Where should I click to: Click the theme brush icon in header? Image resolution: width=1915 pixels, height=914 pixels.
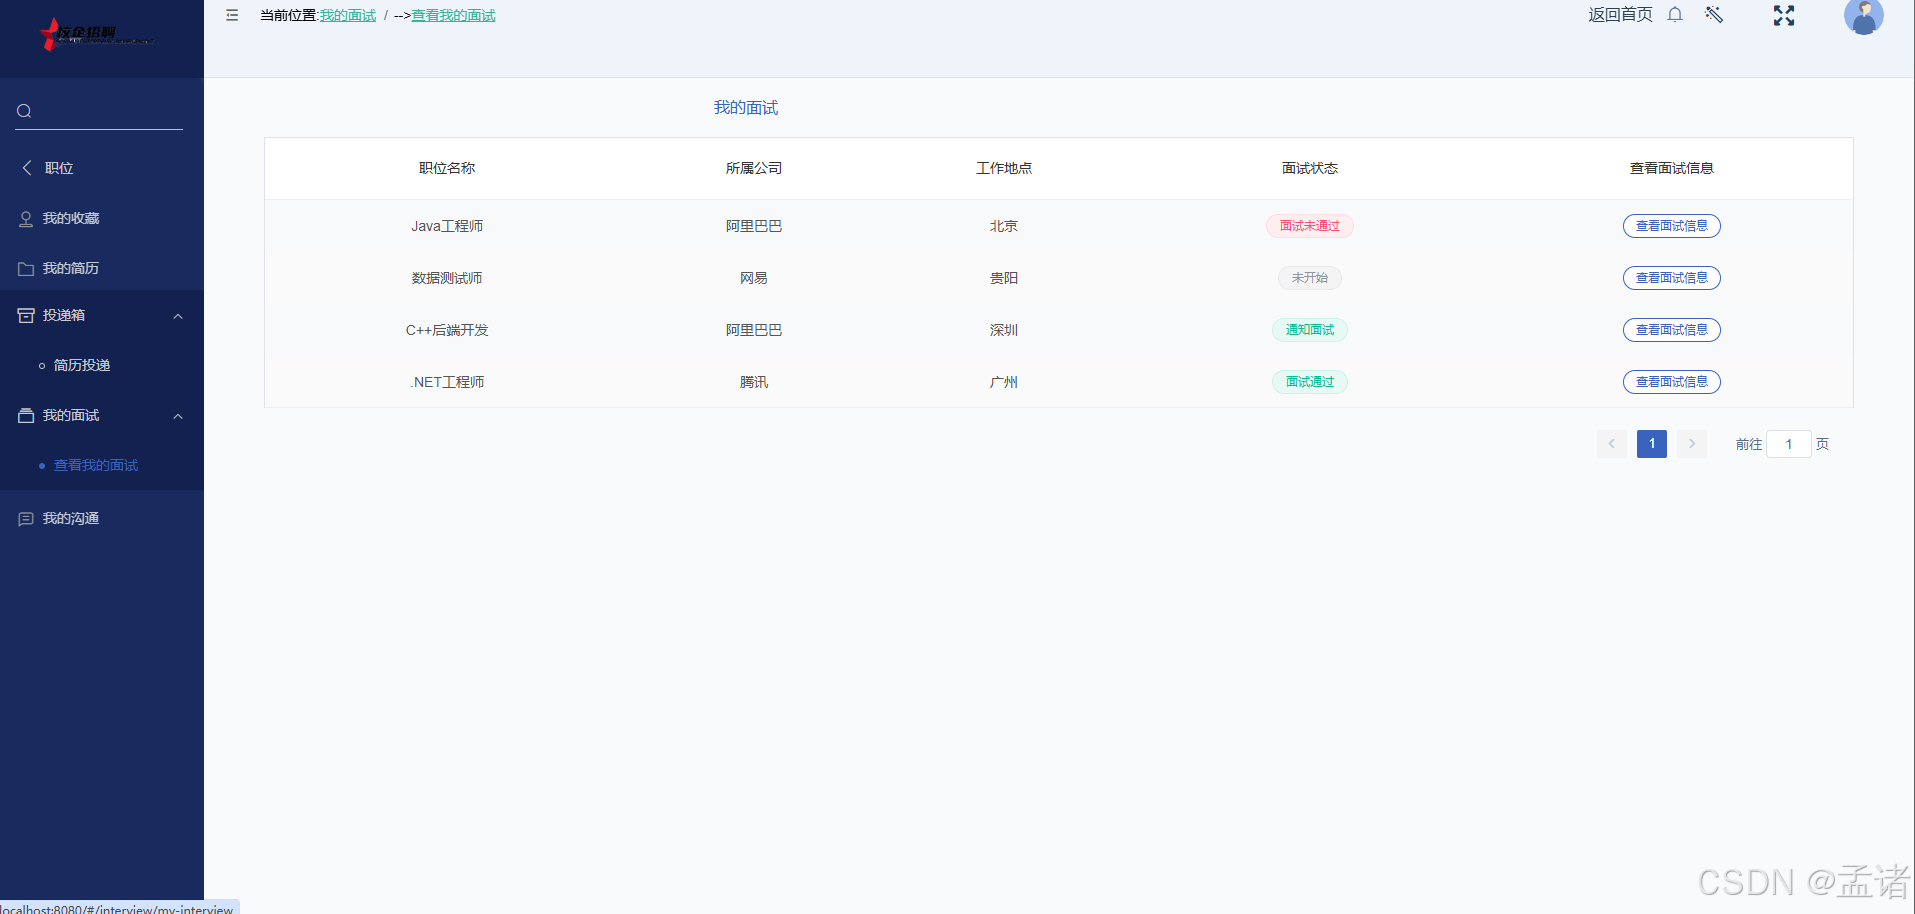(1714, 14)
